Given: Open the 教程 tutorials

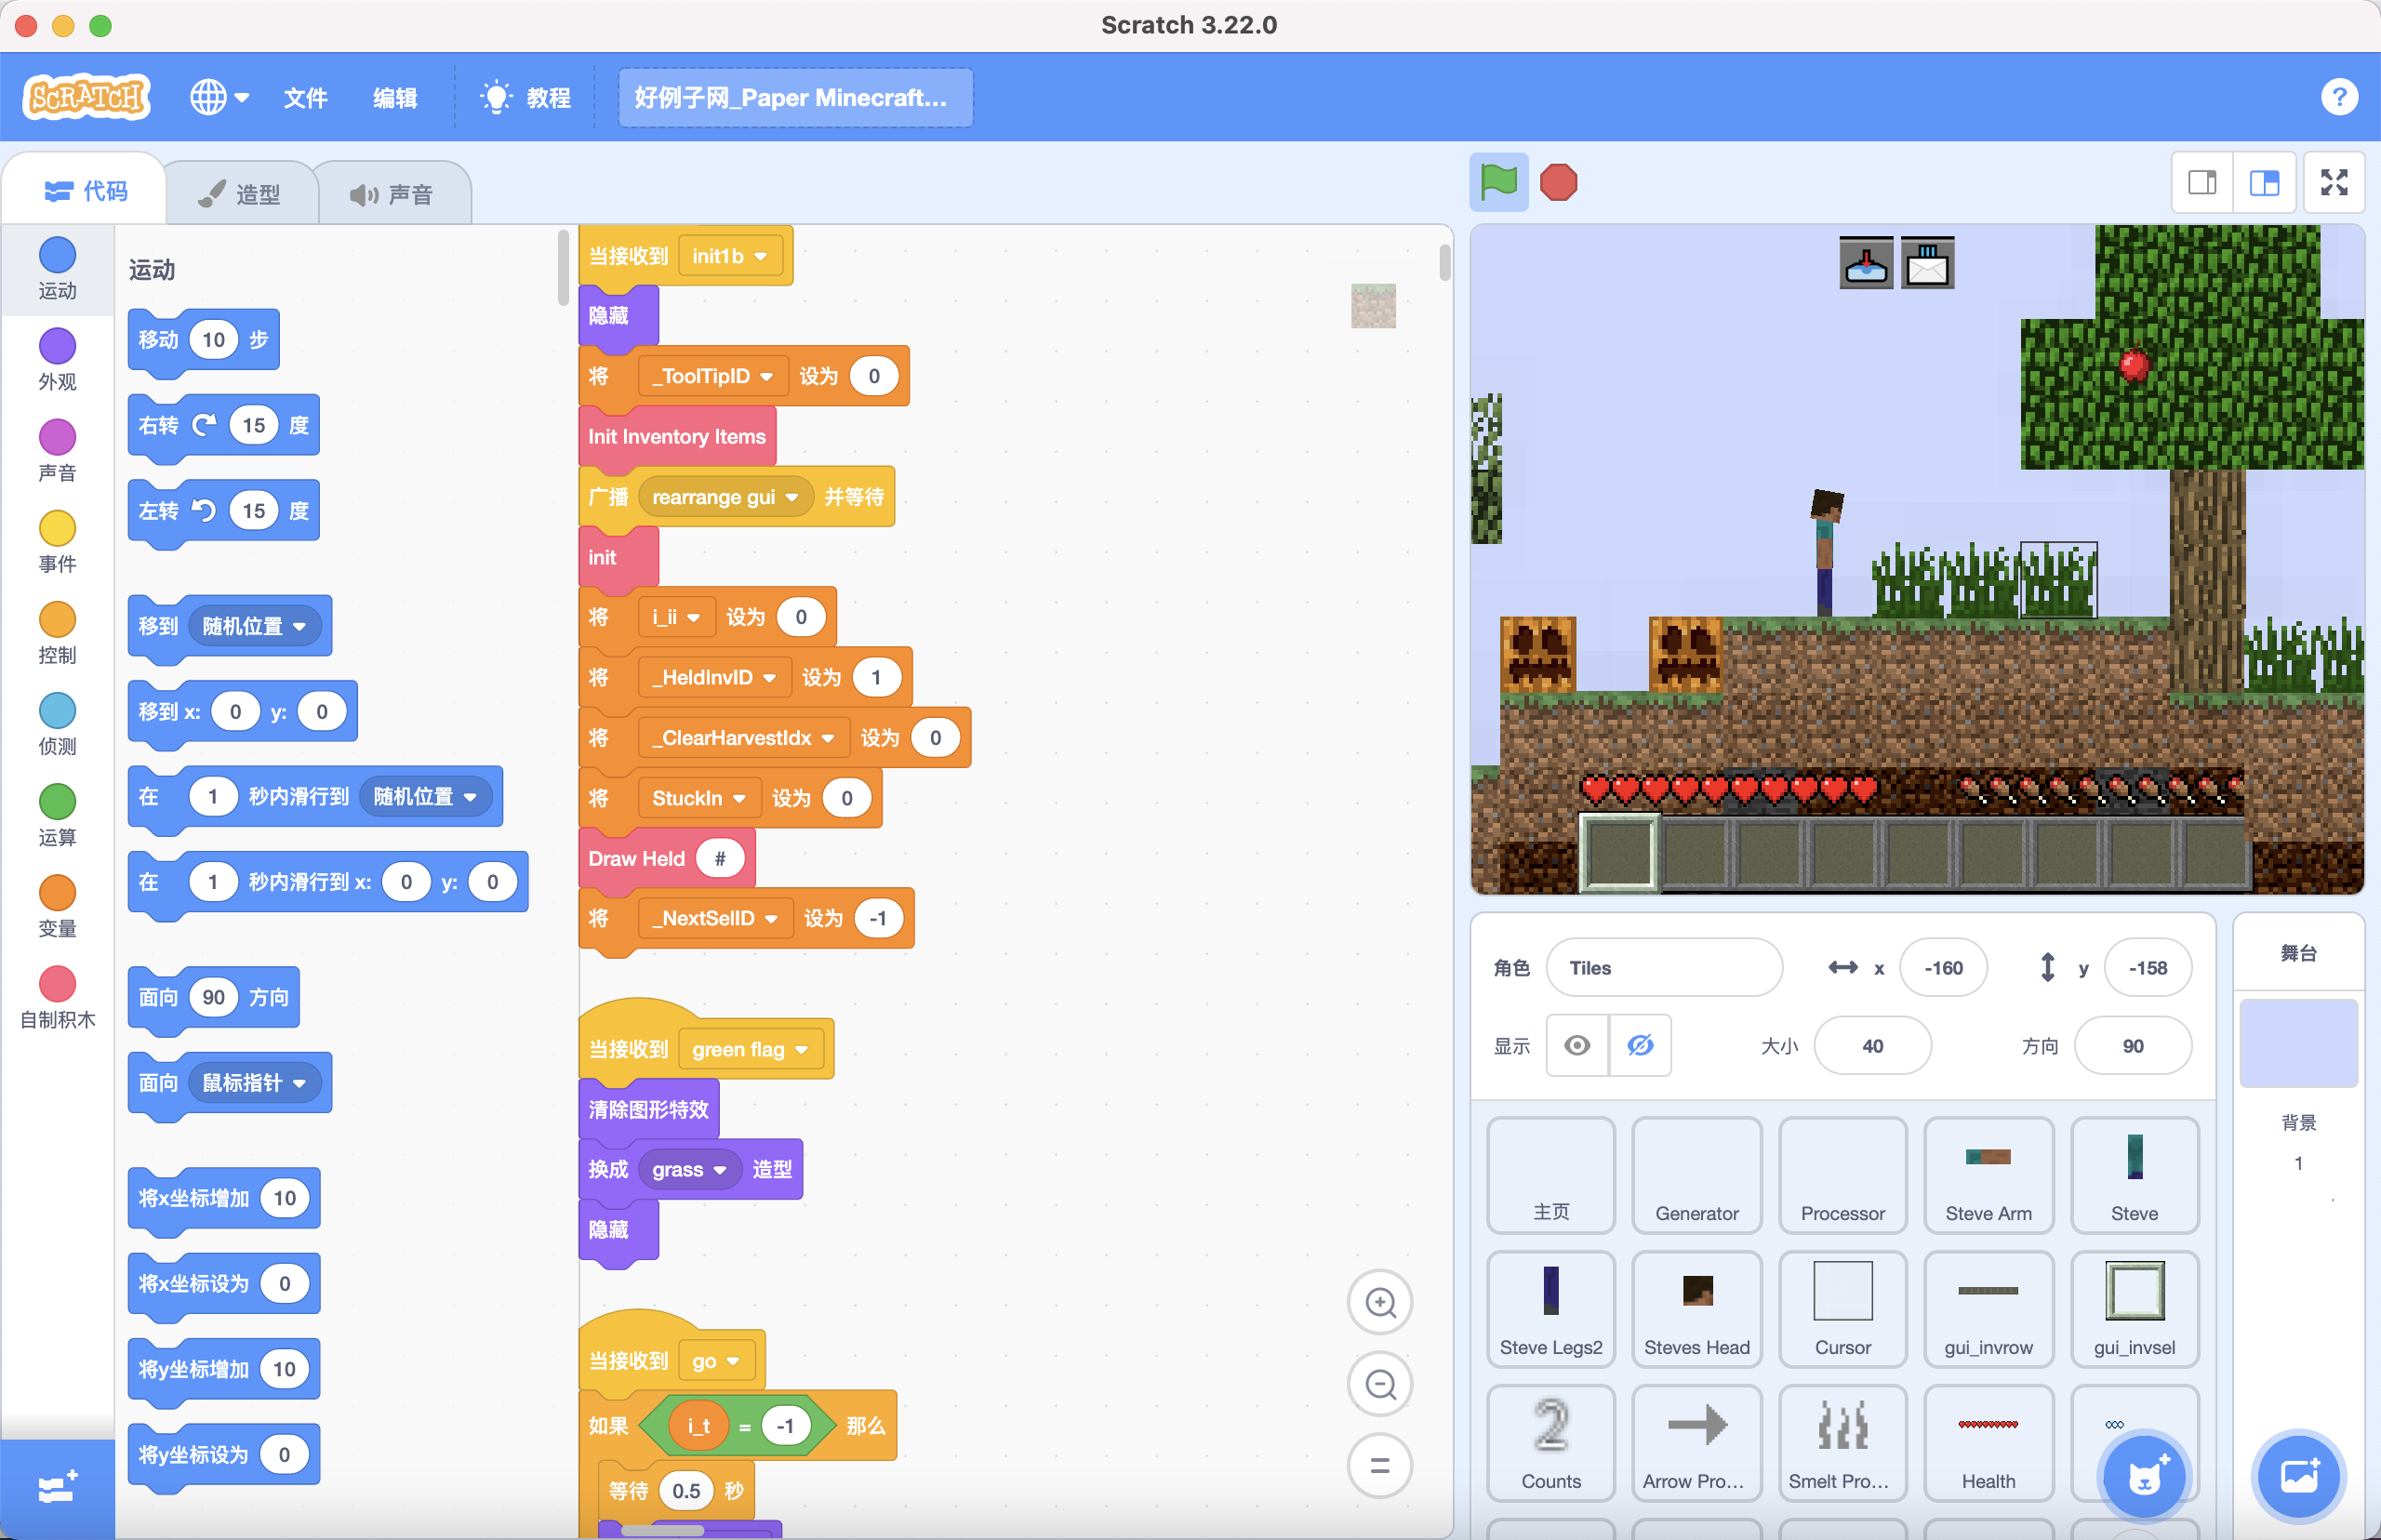Looking at the screenshot, I should [526, 97].
